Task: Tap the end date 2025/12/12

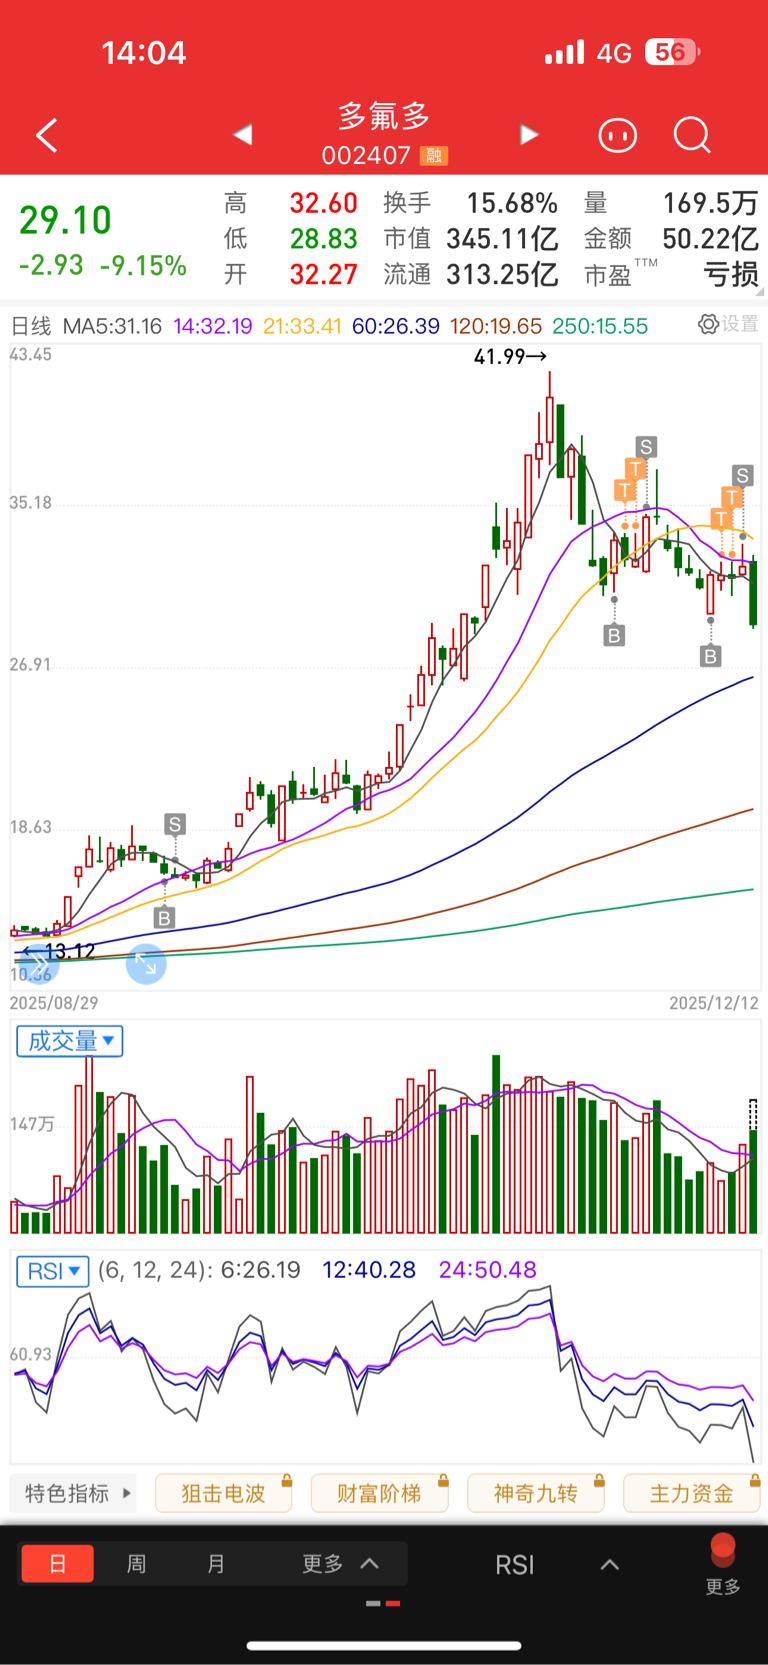Action: (714, 1002)
